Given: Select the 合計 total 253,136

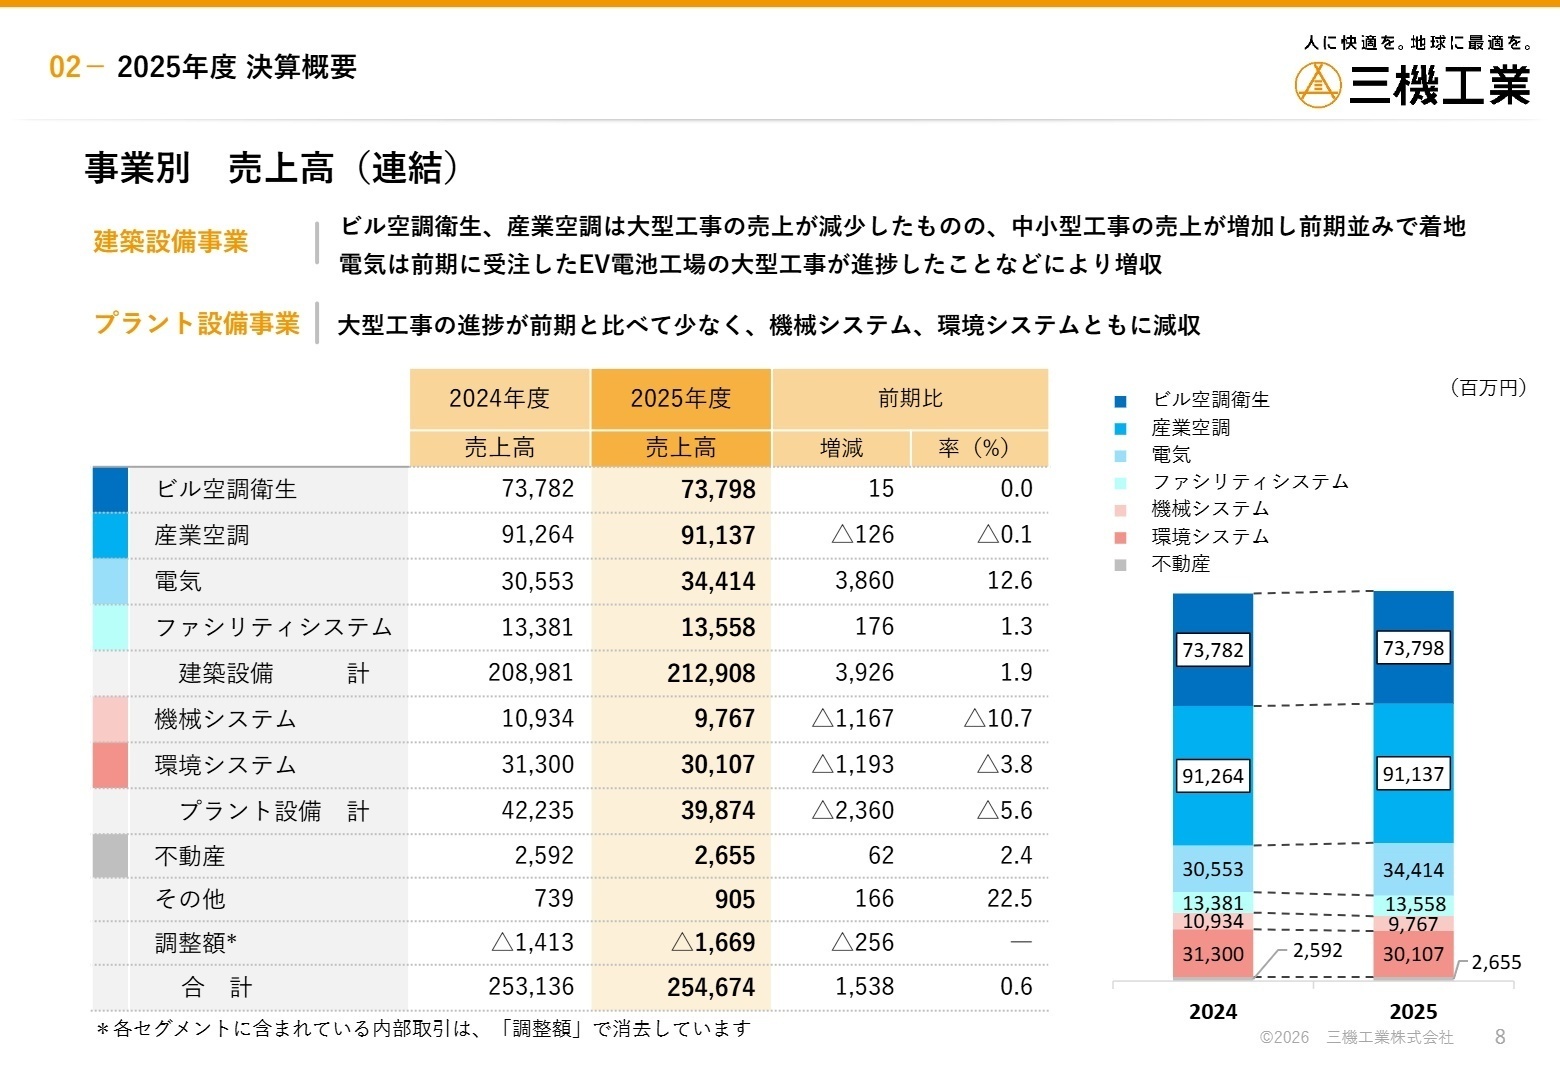Looking at the screenshot, I should point(531,987).
